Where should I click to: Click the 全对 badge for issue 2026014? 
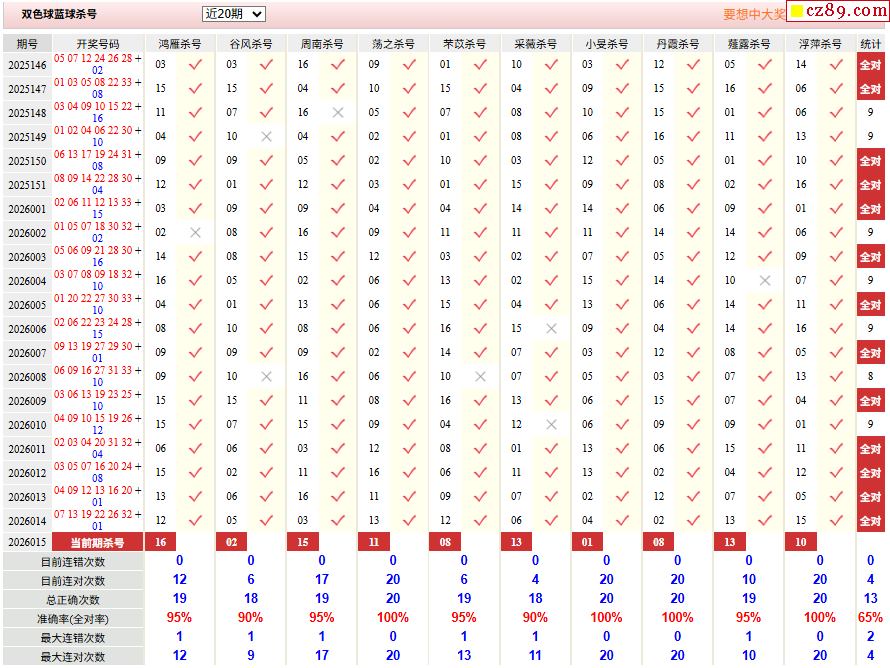(870, 521)
